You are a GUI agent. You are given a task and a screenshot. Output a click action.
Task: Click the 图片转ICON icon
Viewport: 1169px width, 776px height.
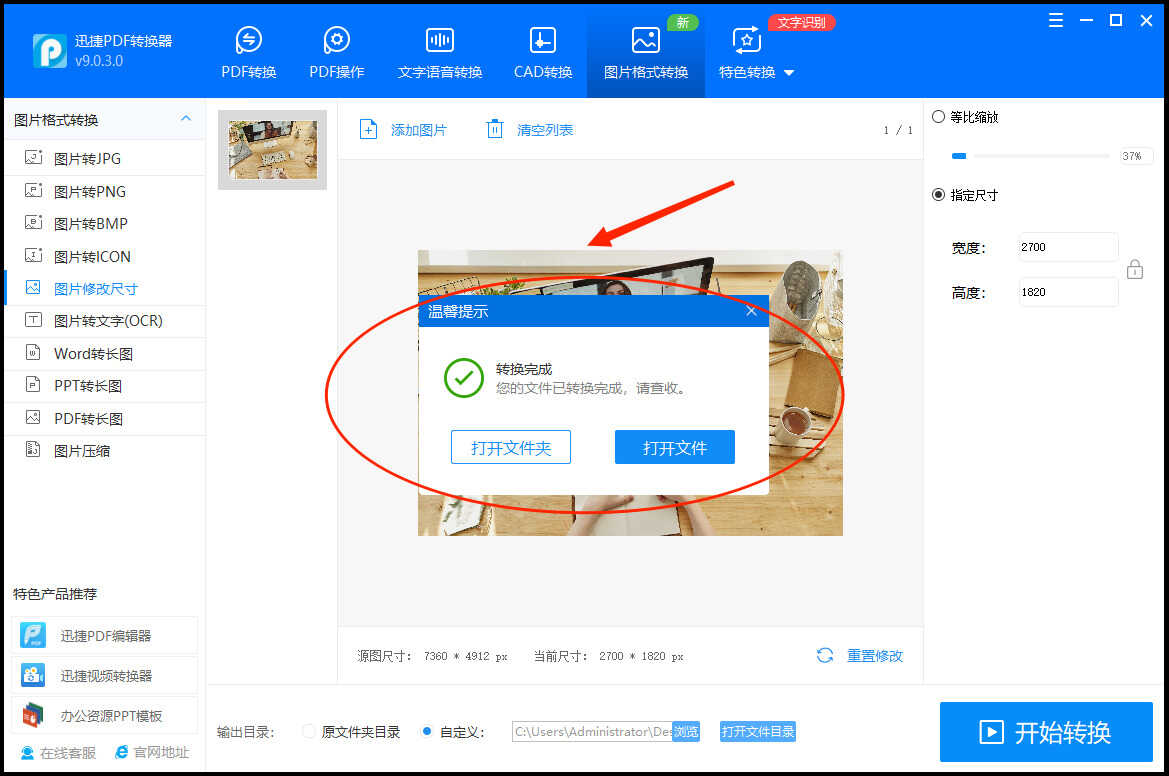click(34, 255)
